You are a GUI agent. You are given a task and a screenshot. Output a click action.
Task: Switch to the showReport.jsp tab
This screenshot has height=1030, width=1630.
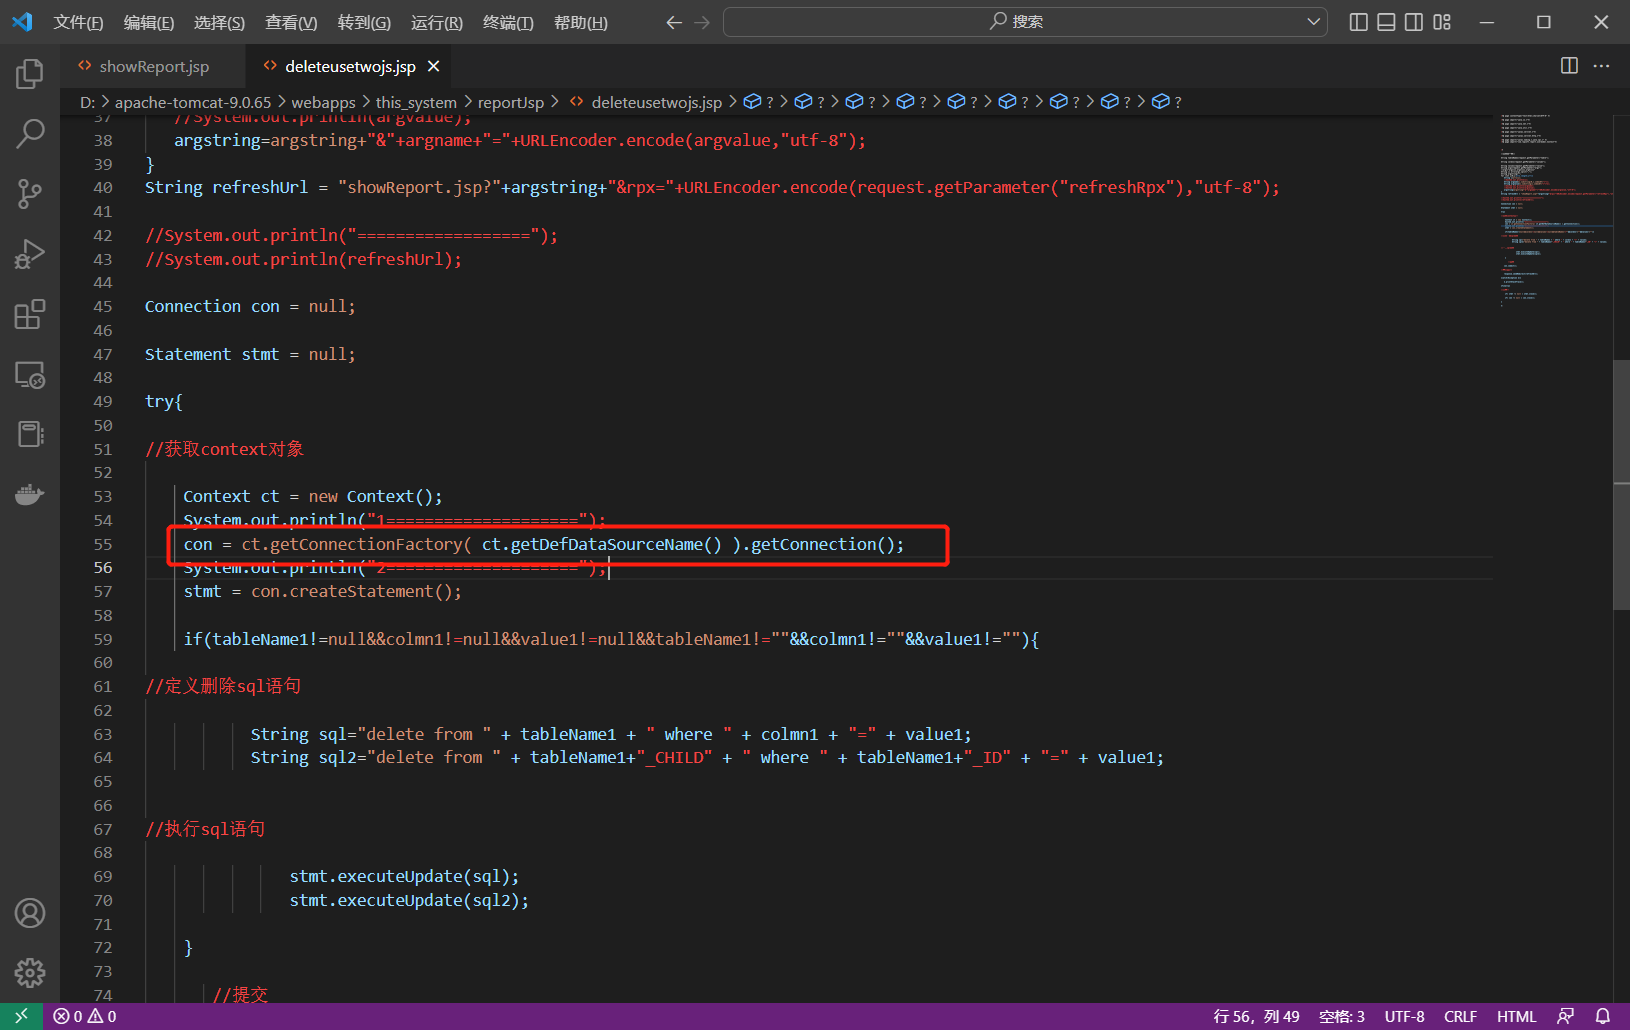pyautogui.click(x=153, y=66)
